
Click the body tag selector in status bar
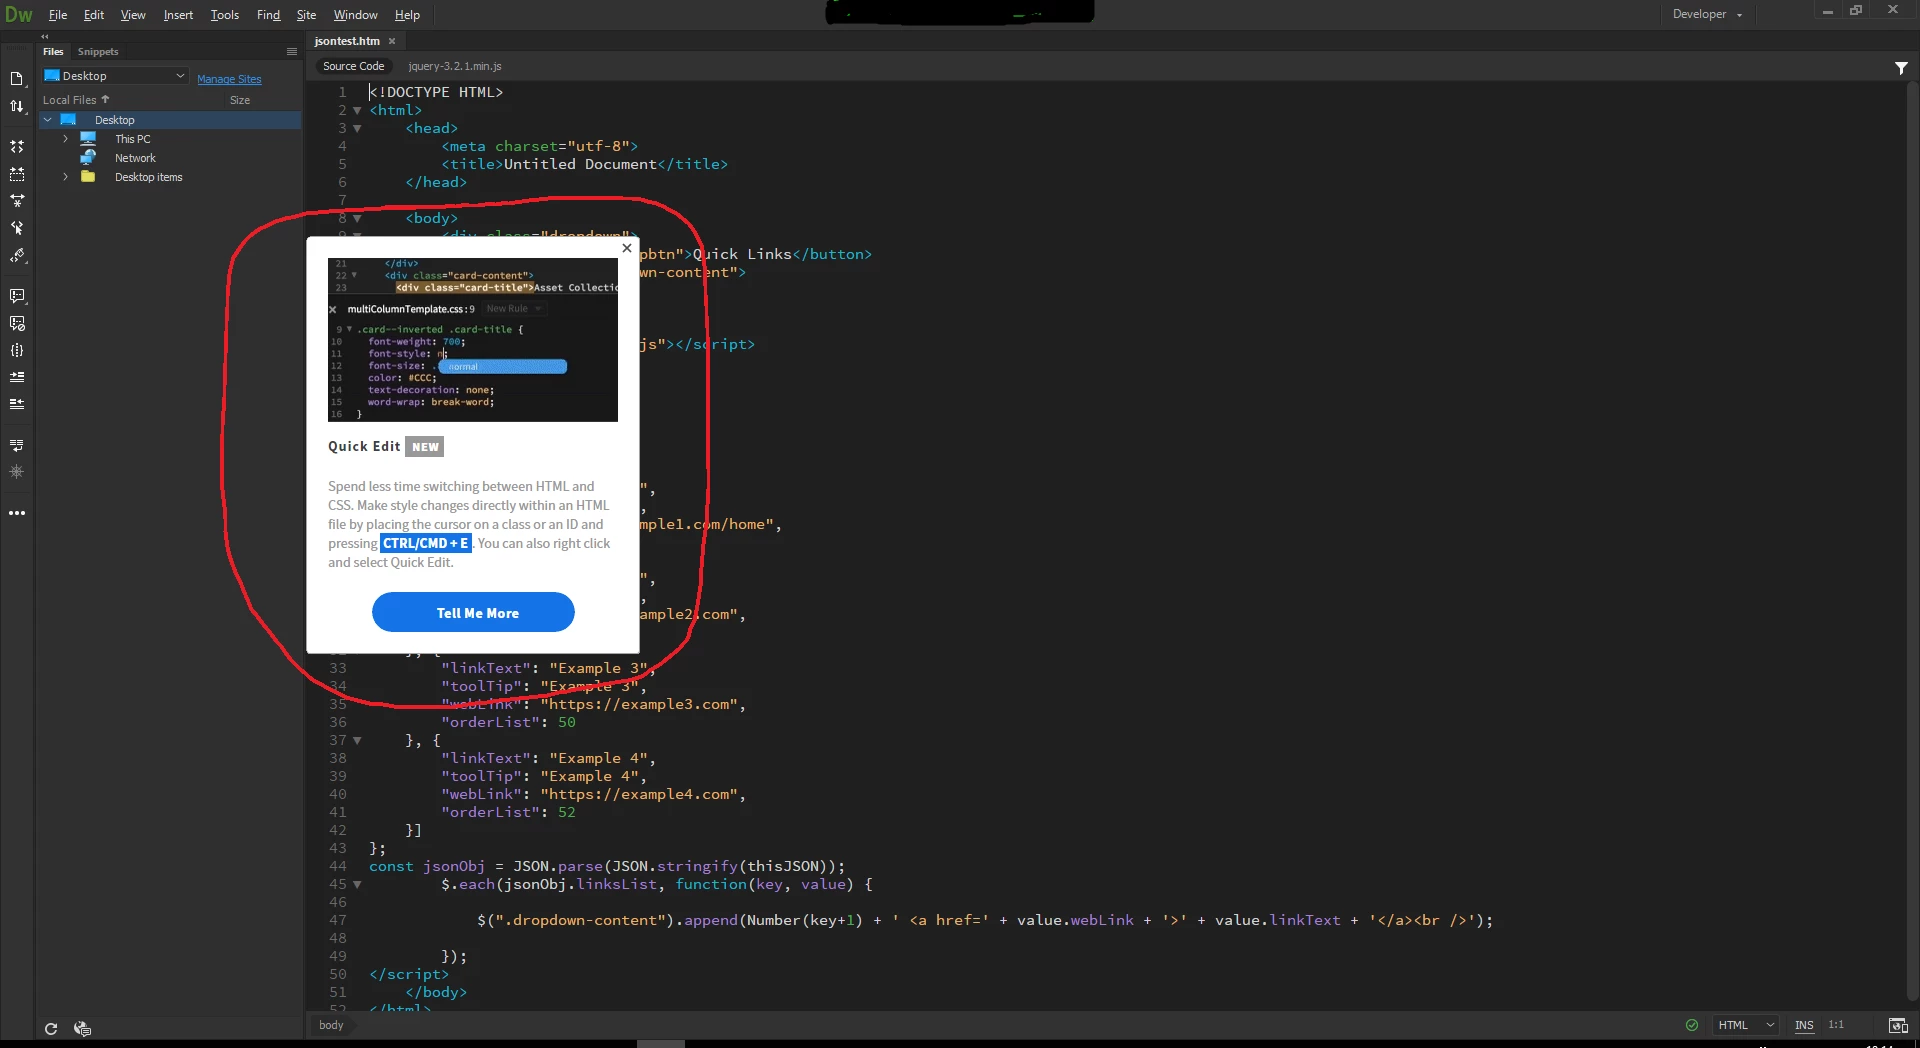[331, 1025]
